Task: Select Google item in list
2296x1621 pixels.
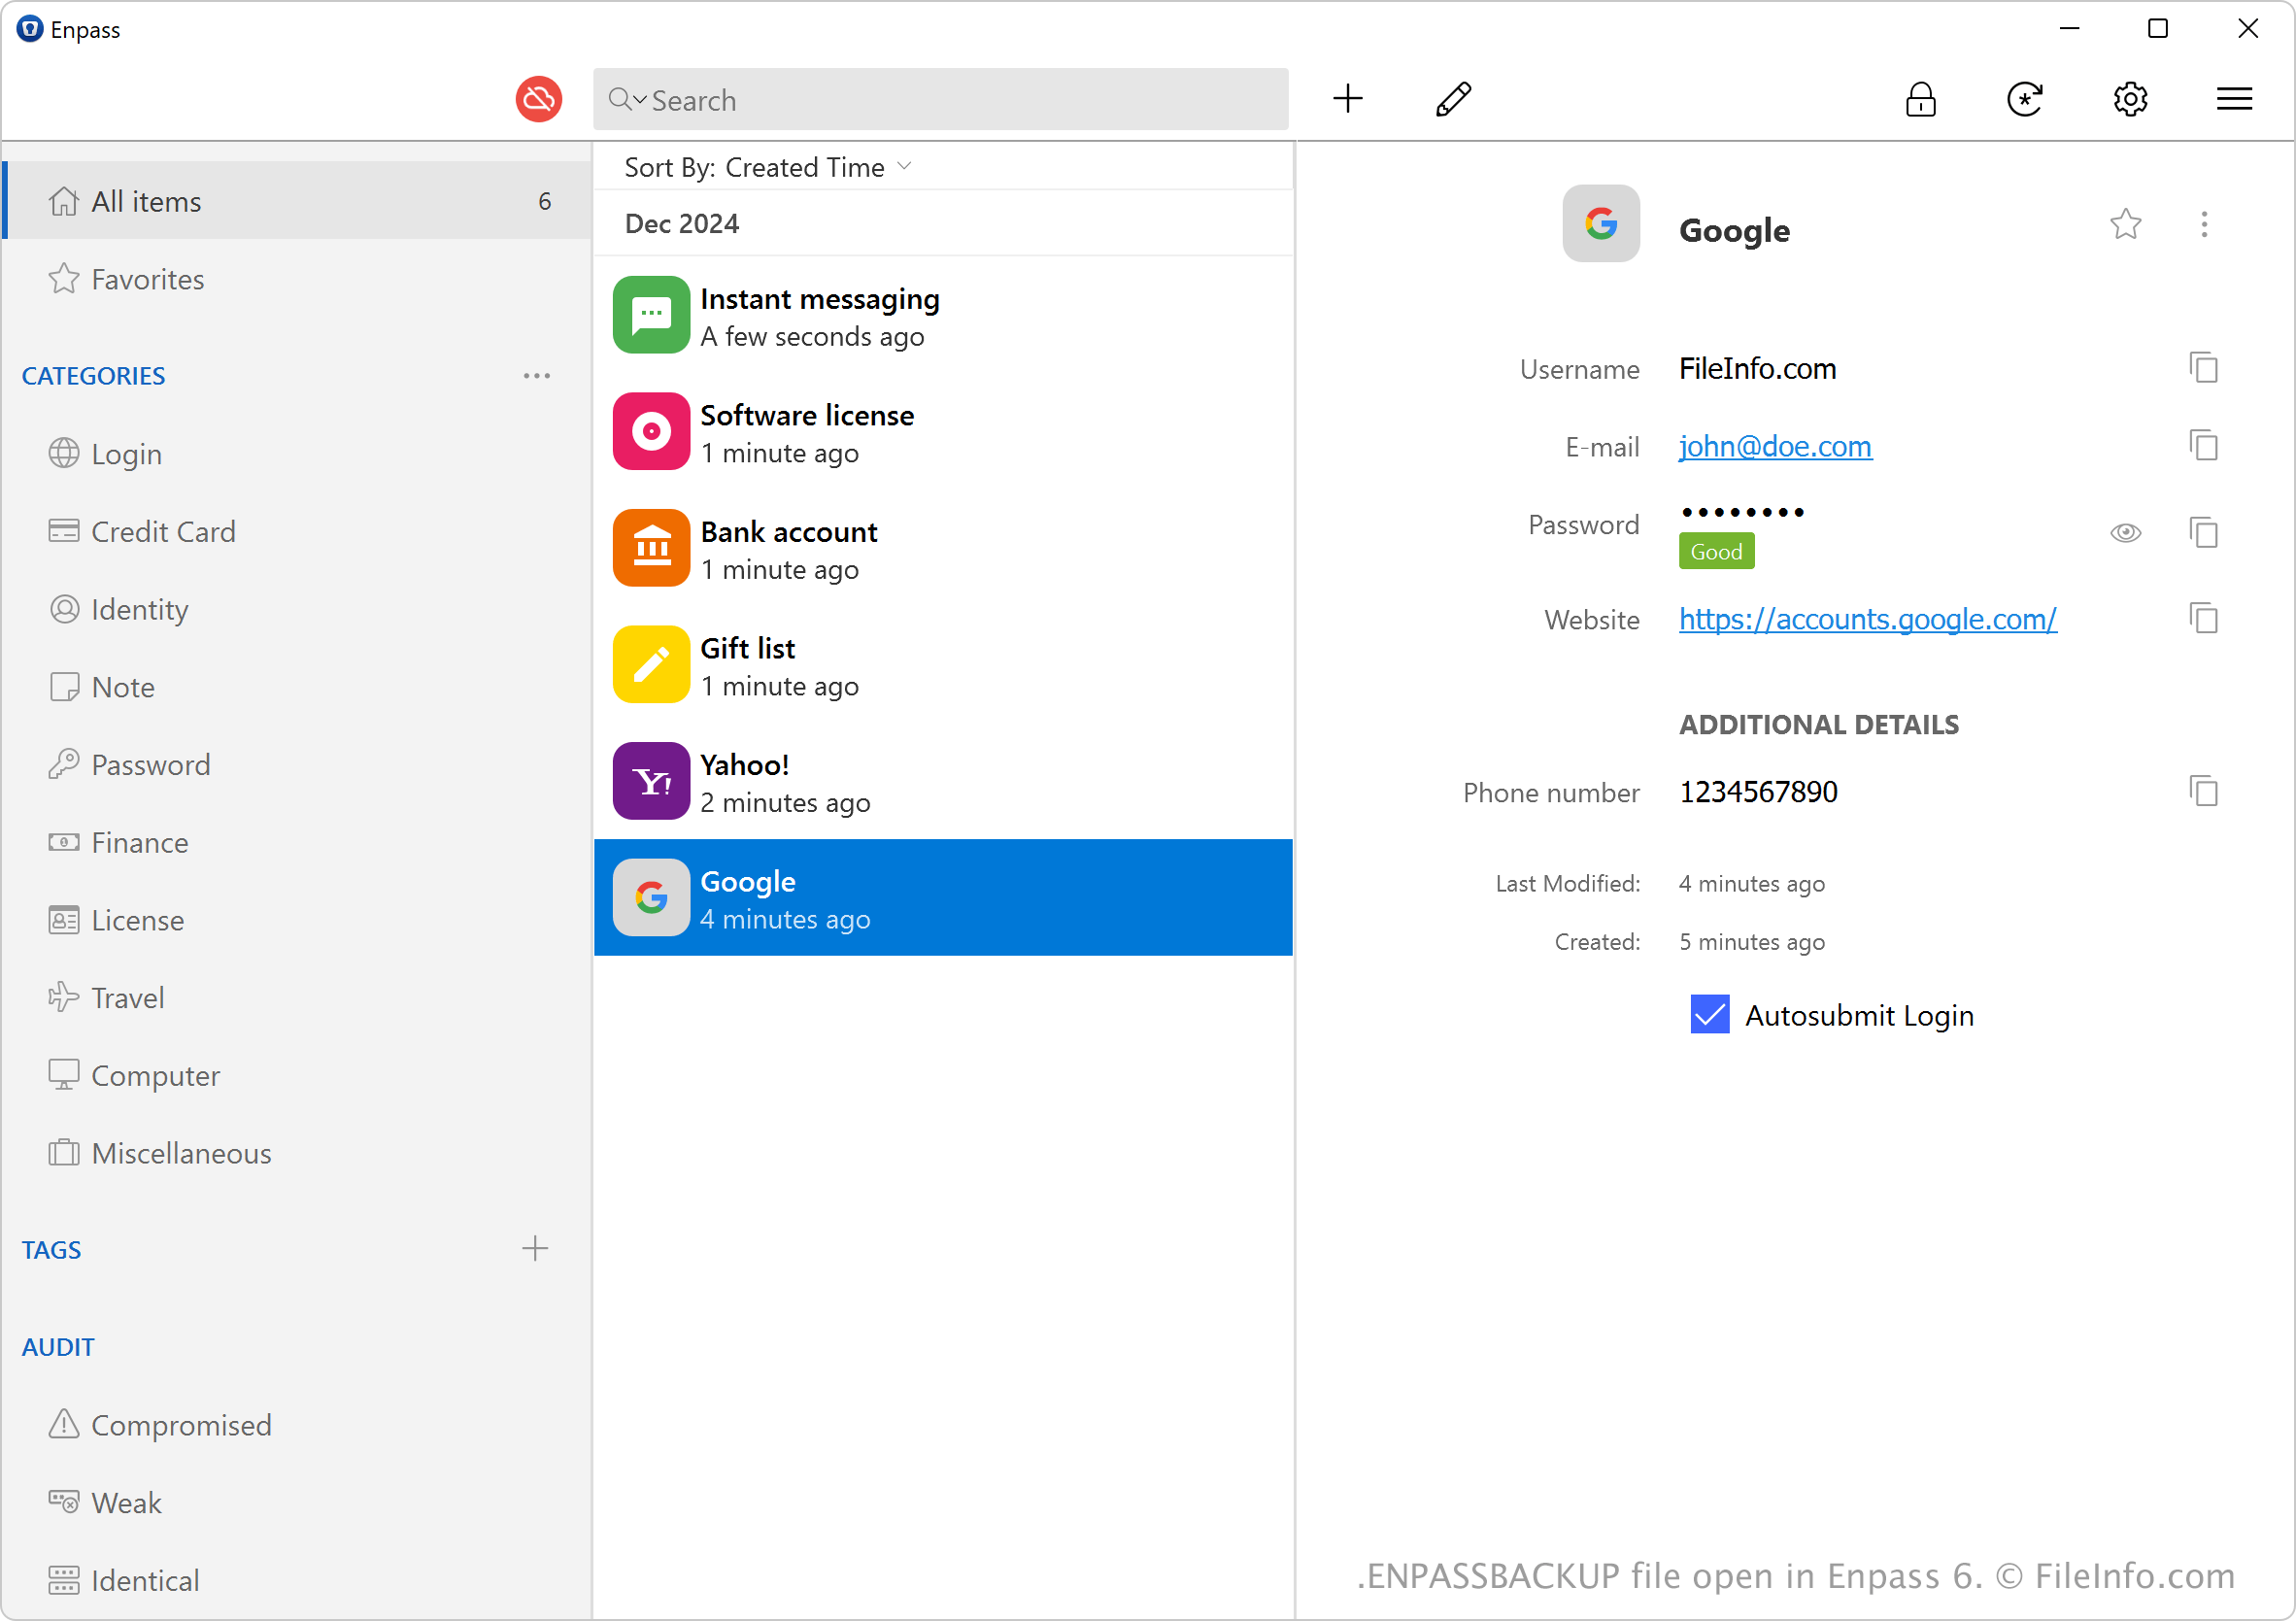Action: pos(943,898)
